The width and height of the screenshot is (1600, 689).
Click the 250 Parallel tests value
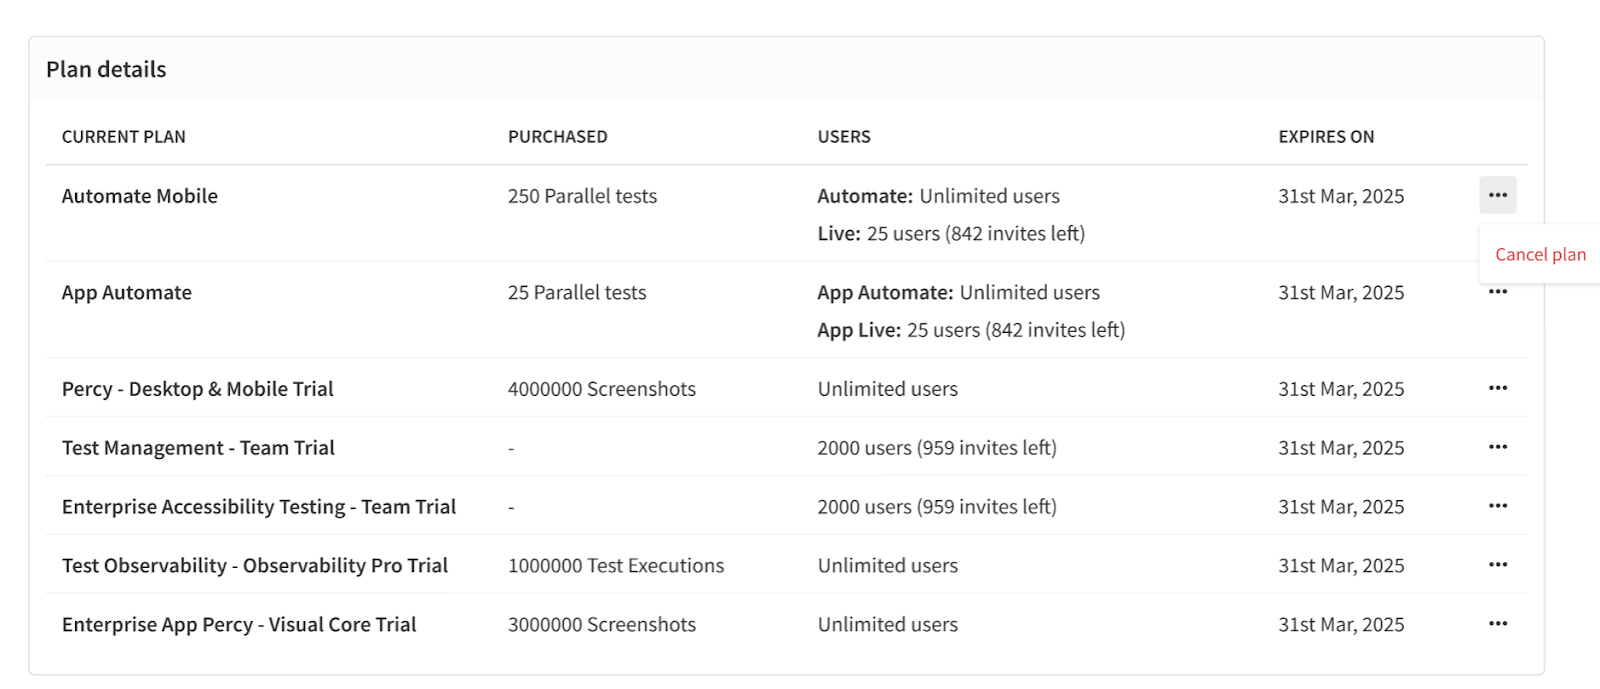click(x=582, y=196)
